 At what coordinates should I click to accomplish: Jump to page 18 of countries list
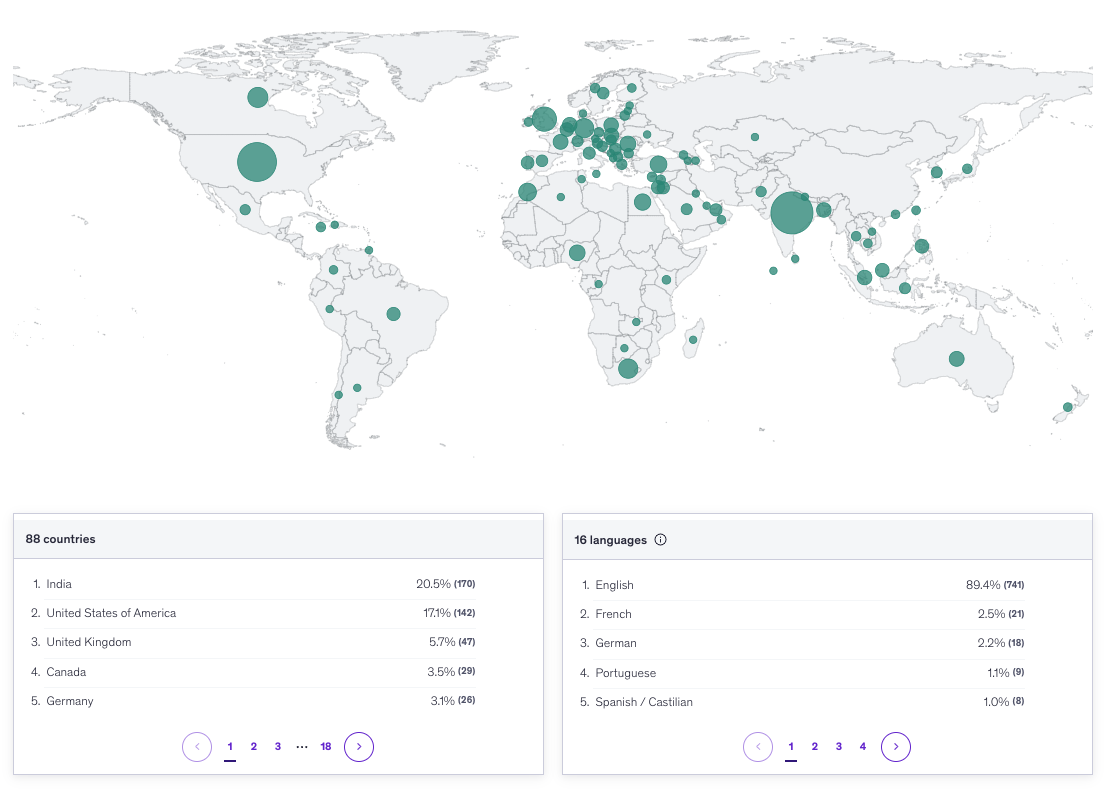coord(326,747)
